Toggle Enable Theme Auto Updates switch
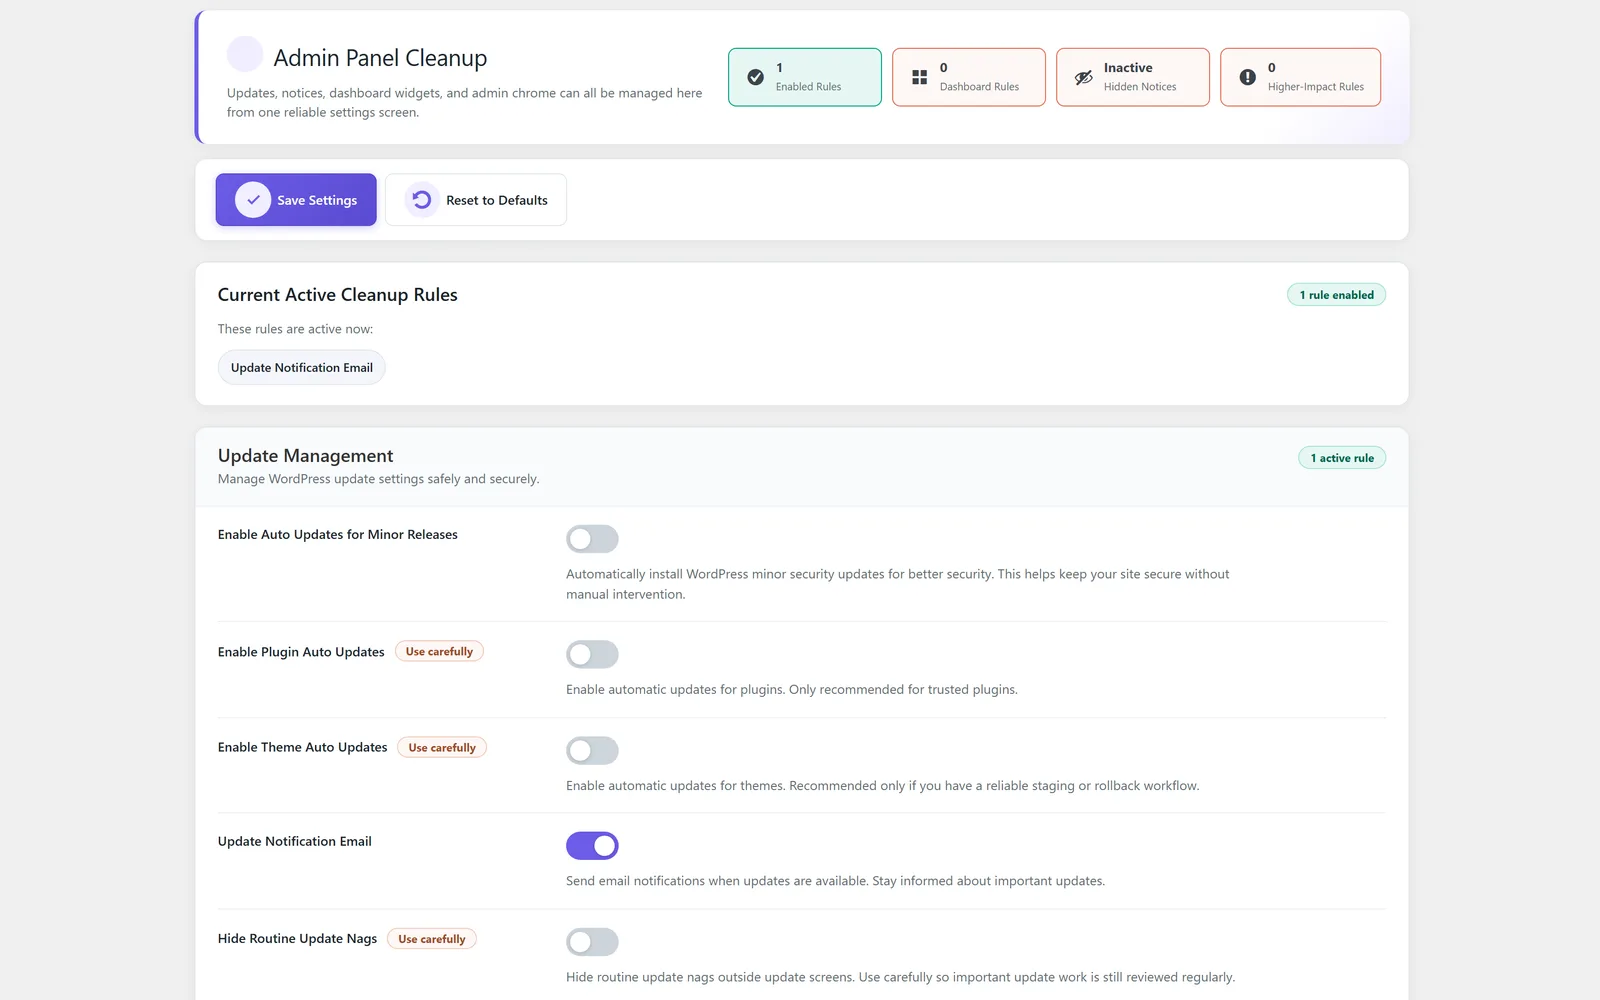 [x=592, y=750]
